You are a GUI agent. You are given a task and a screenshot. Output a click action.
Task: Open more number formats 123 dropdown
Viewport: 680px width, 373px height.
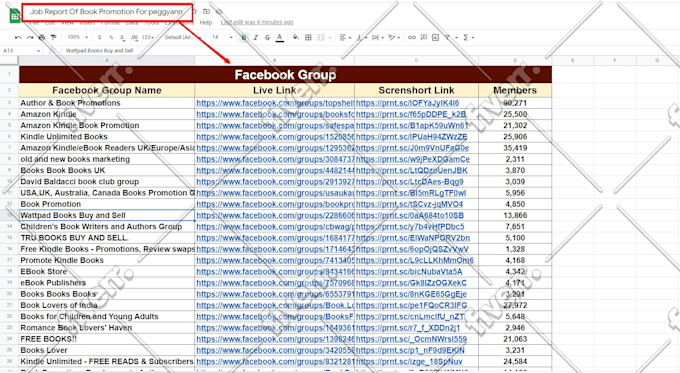(x=148, y=37)
